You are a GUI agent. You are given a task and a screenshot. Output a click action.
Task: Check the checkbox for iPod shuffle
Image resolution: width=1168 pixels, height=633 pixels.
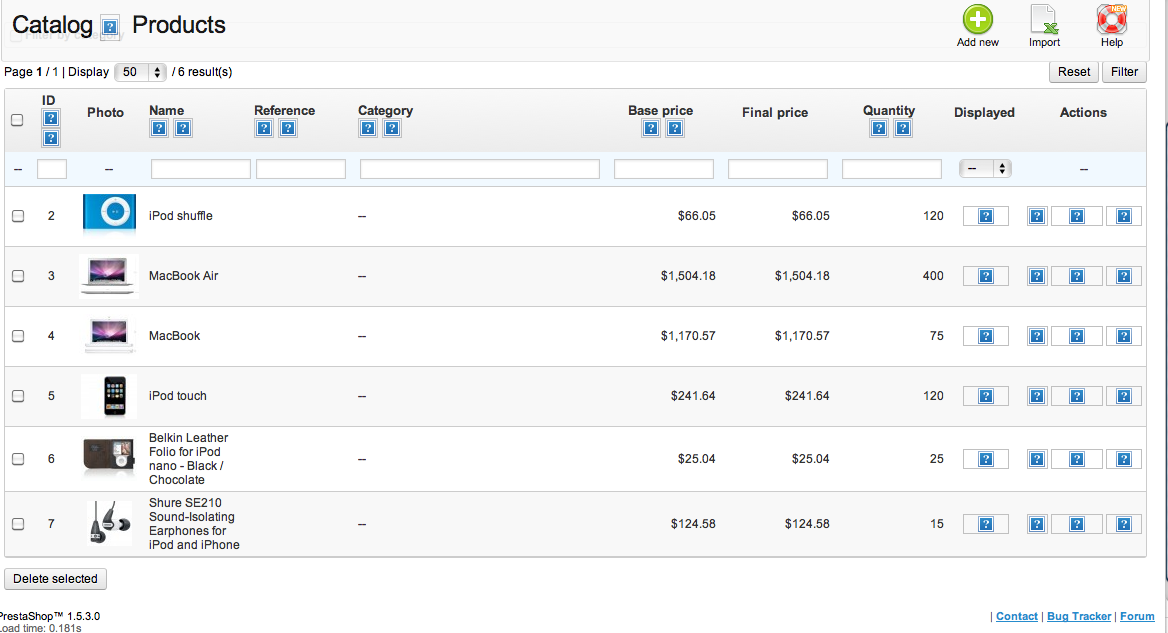(x=18, y=216)
